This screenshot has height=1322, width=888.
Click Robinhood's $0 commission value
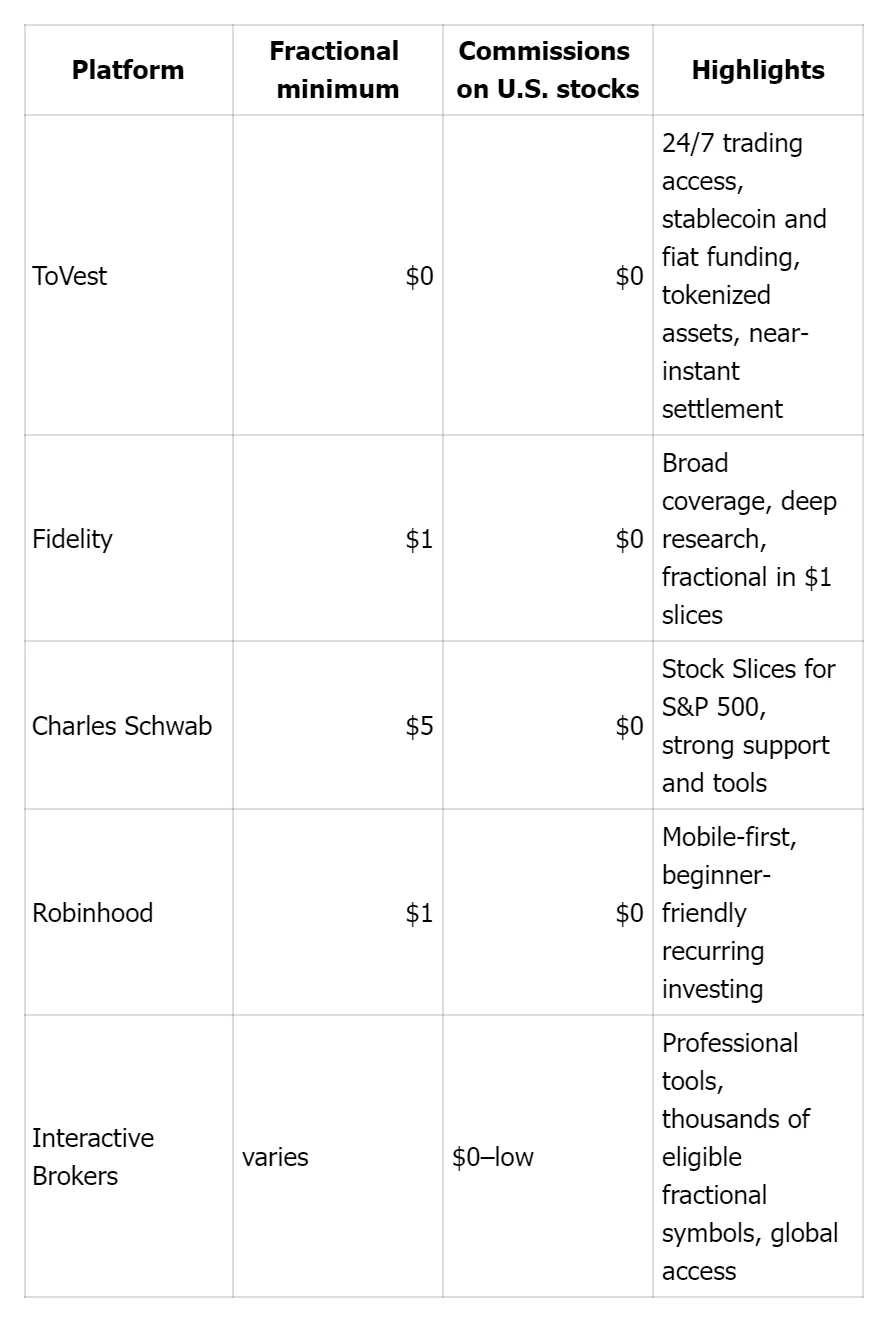629,913
